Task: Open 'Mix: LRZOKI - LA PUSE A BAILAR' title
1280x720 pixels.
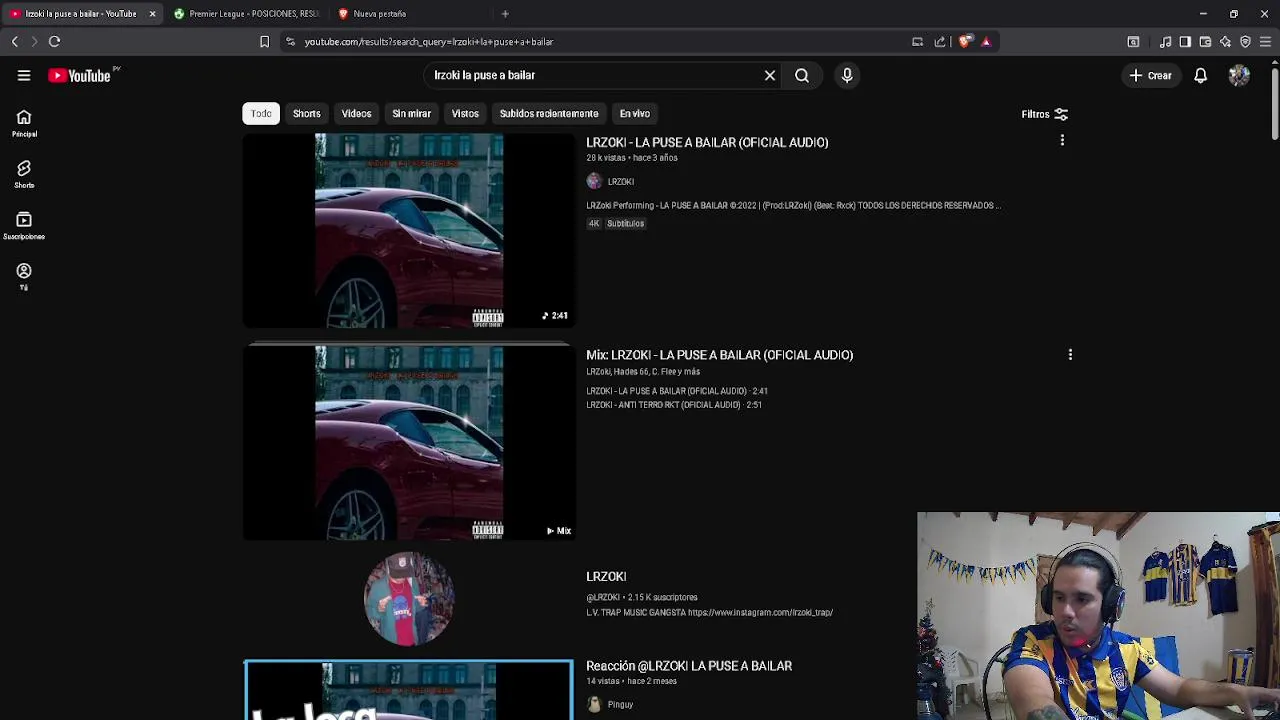Action: point(719,355)
